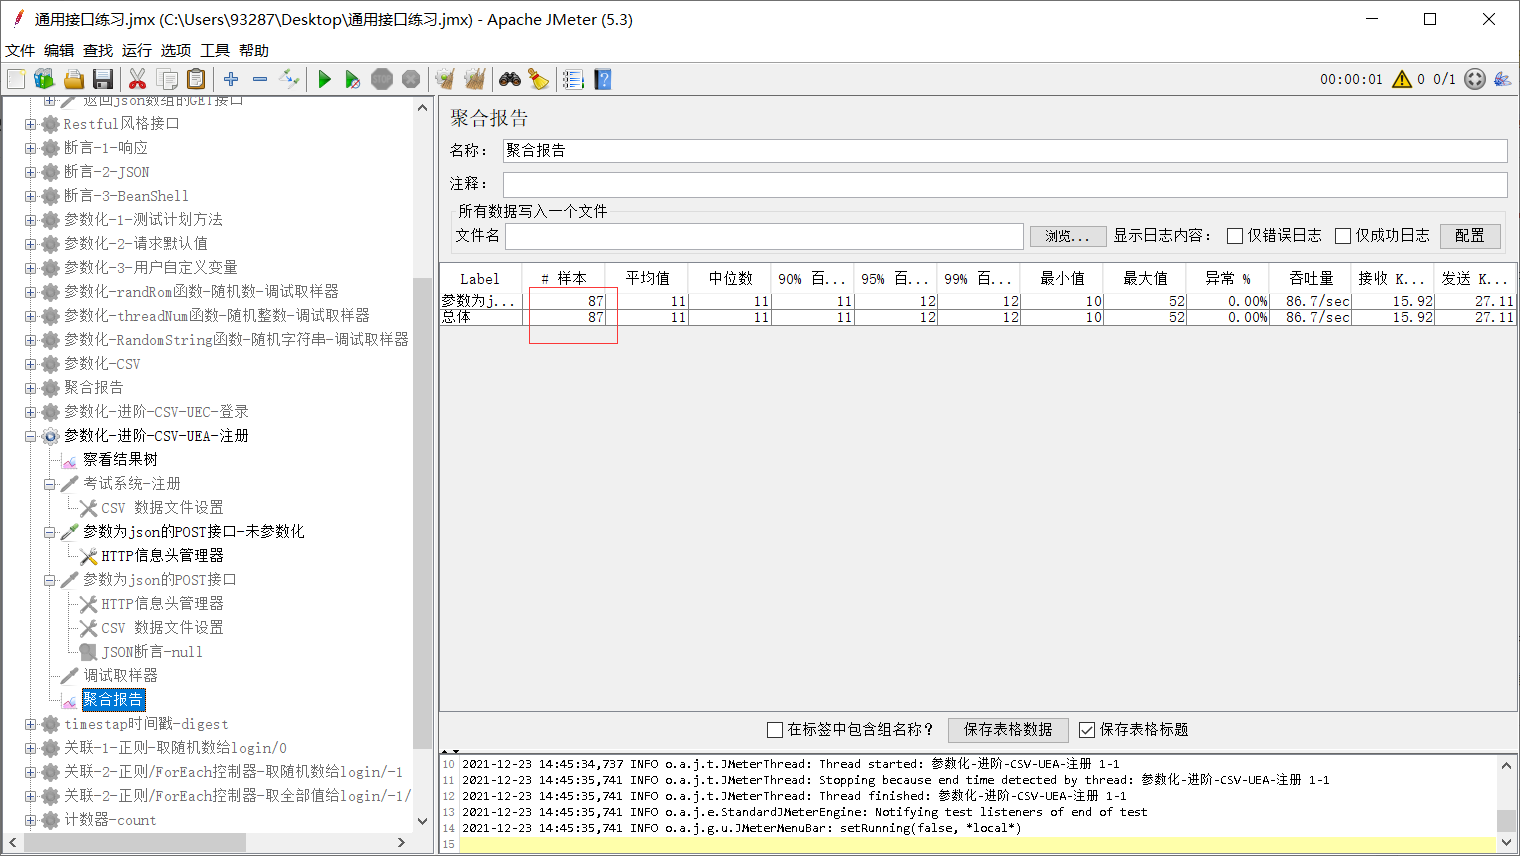Open Search with the binoculars icon
This screenshot has width=1520, height=856.
[510, 79]
